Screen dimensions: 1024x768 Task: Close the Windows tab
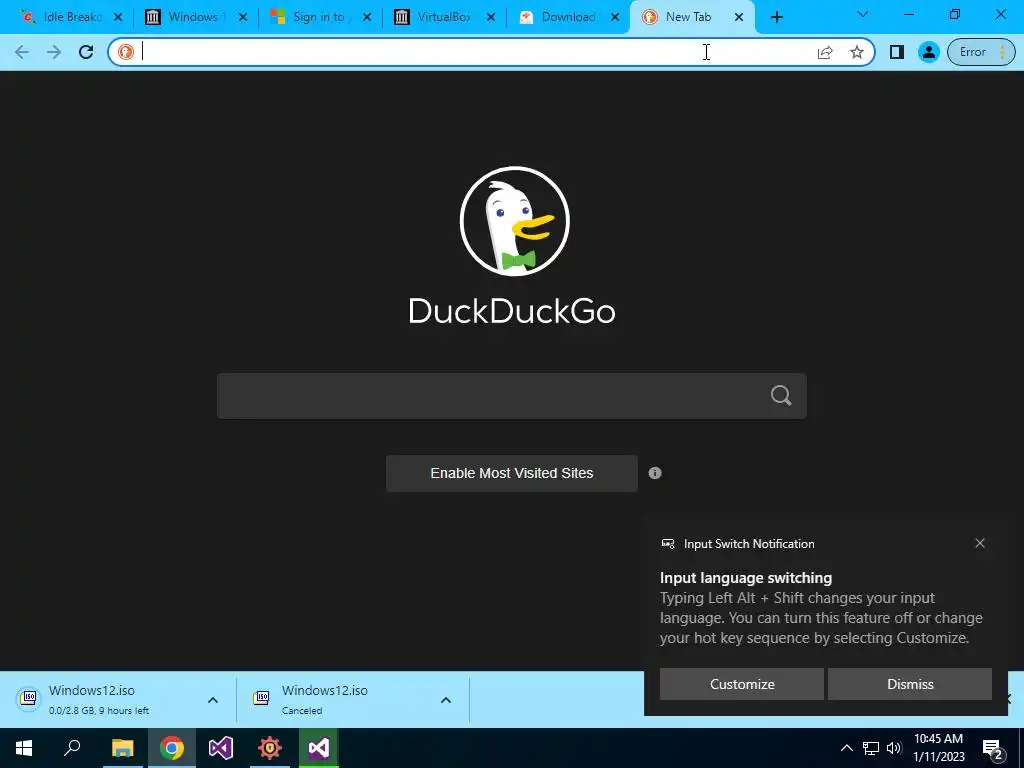pyautogui.click(x=243, y=18)
